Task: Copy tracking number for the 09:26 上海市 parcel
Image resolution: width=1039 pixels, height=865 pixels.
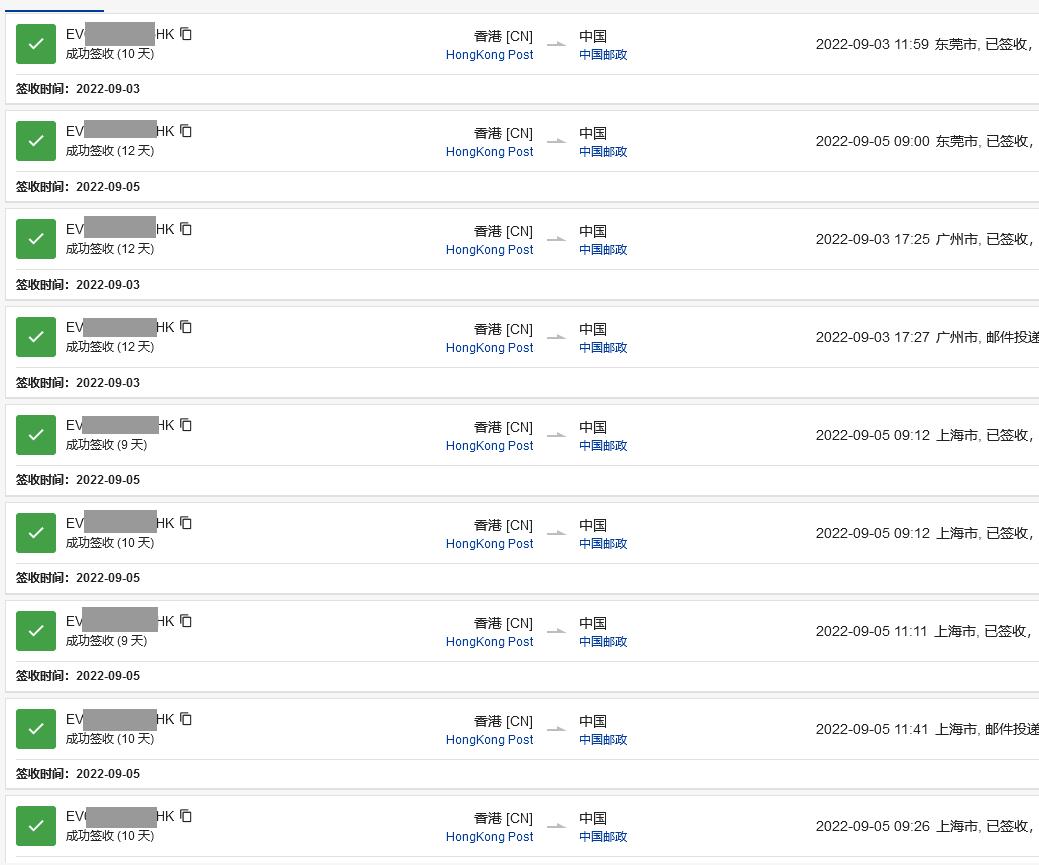Action: click(x=186, y=816)
